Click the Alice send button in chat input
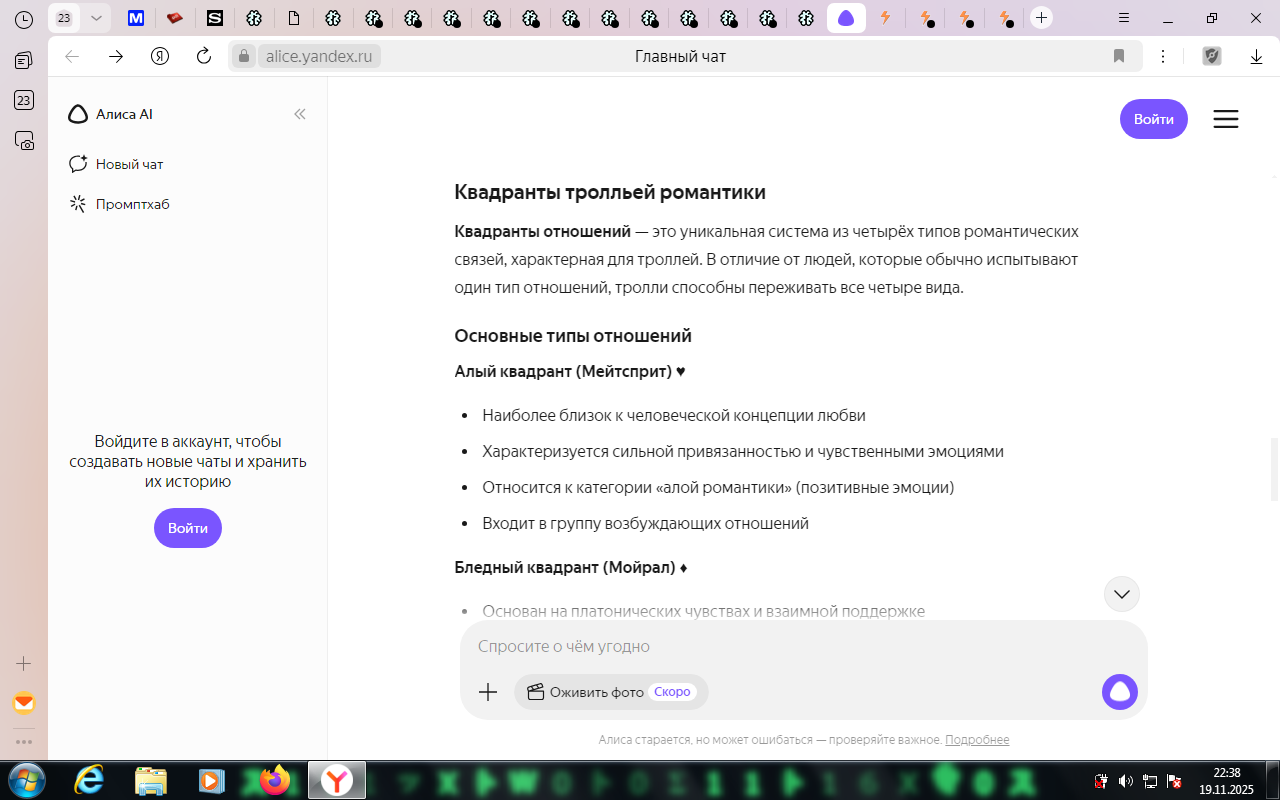Image resolution: width=1280 pixels, height=800 pixels. coord(1119,692)
